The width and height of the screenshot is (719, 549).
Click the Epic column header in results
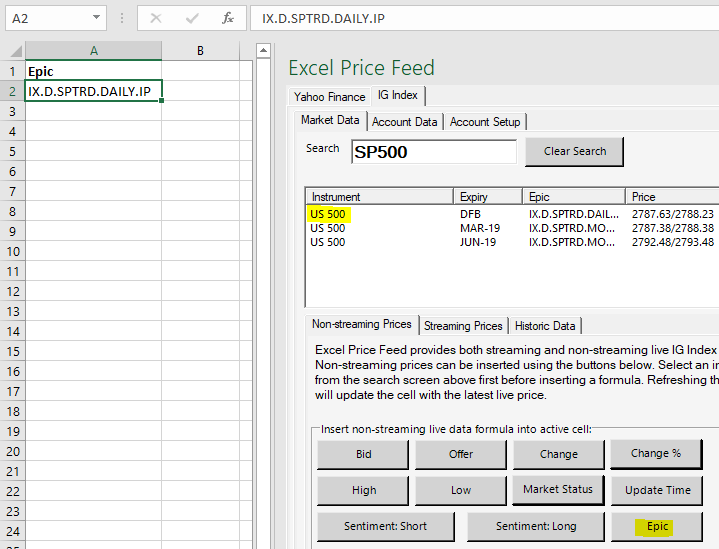click(x=574, y=197)
